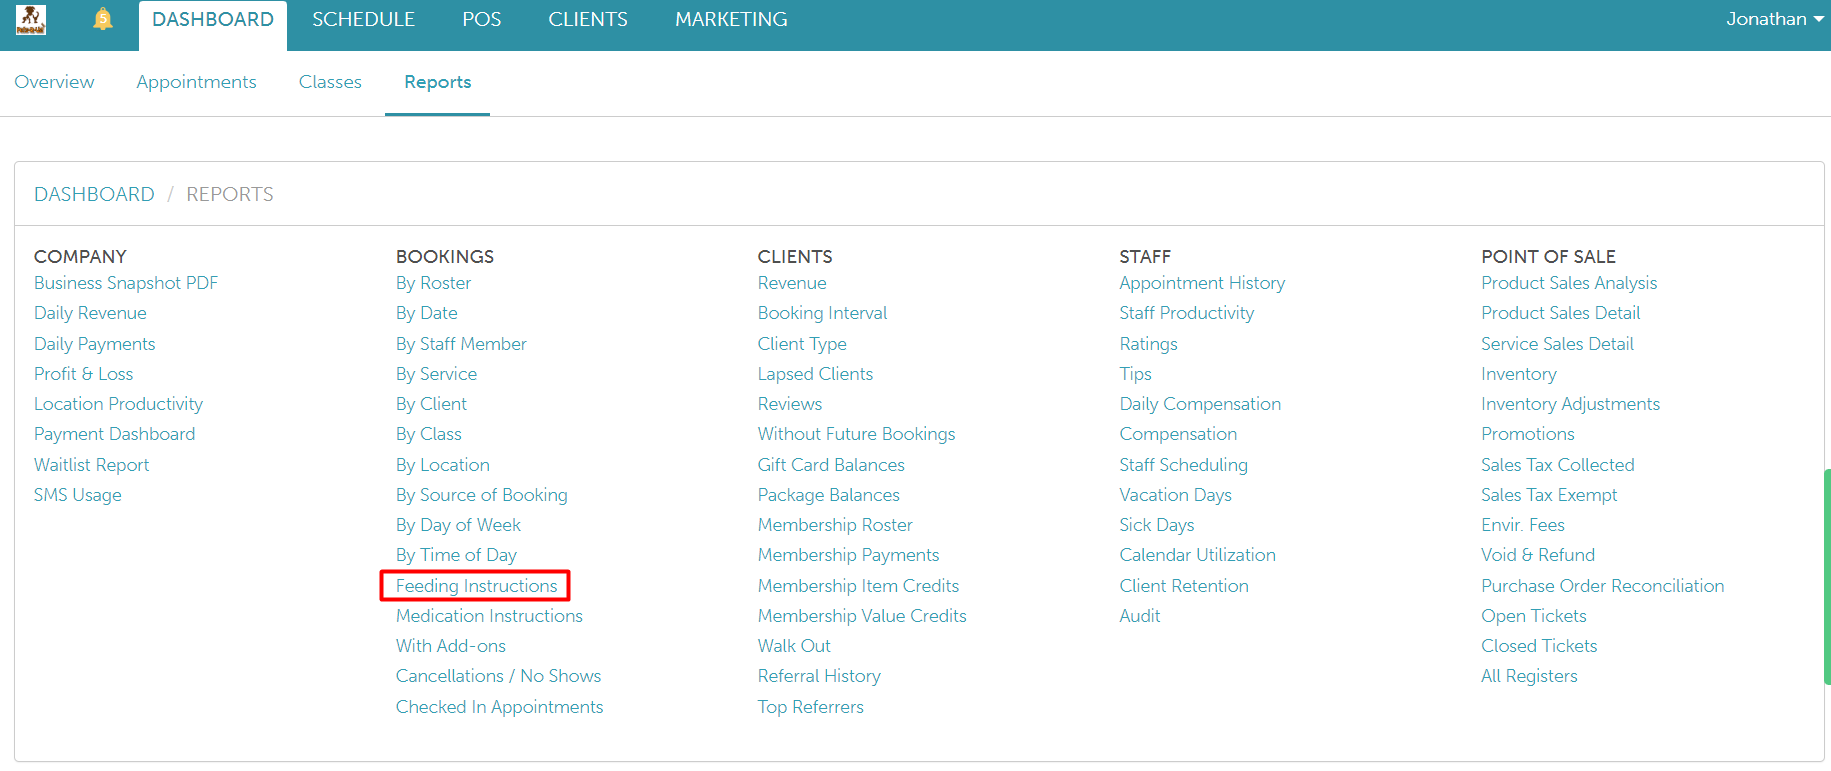Open the POS menu
This screenshot has width=1831, height=771.
pyautogui.click(x=481, y=20)
